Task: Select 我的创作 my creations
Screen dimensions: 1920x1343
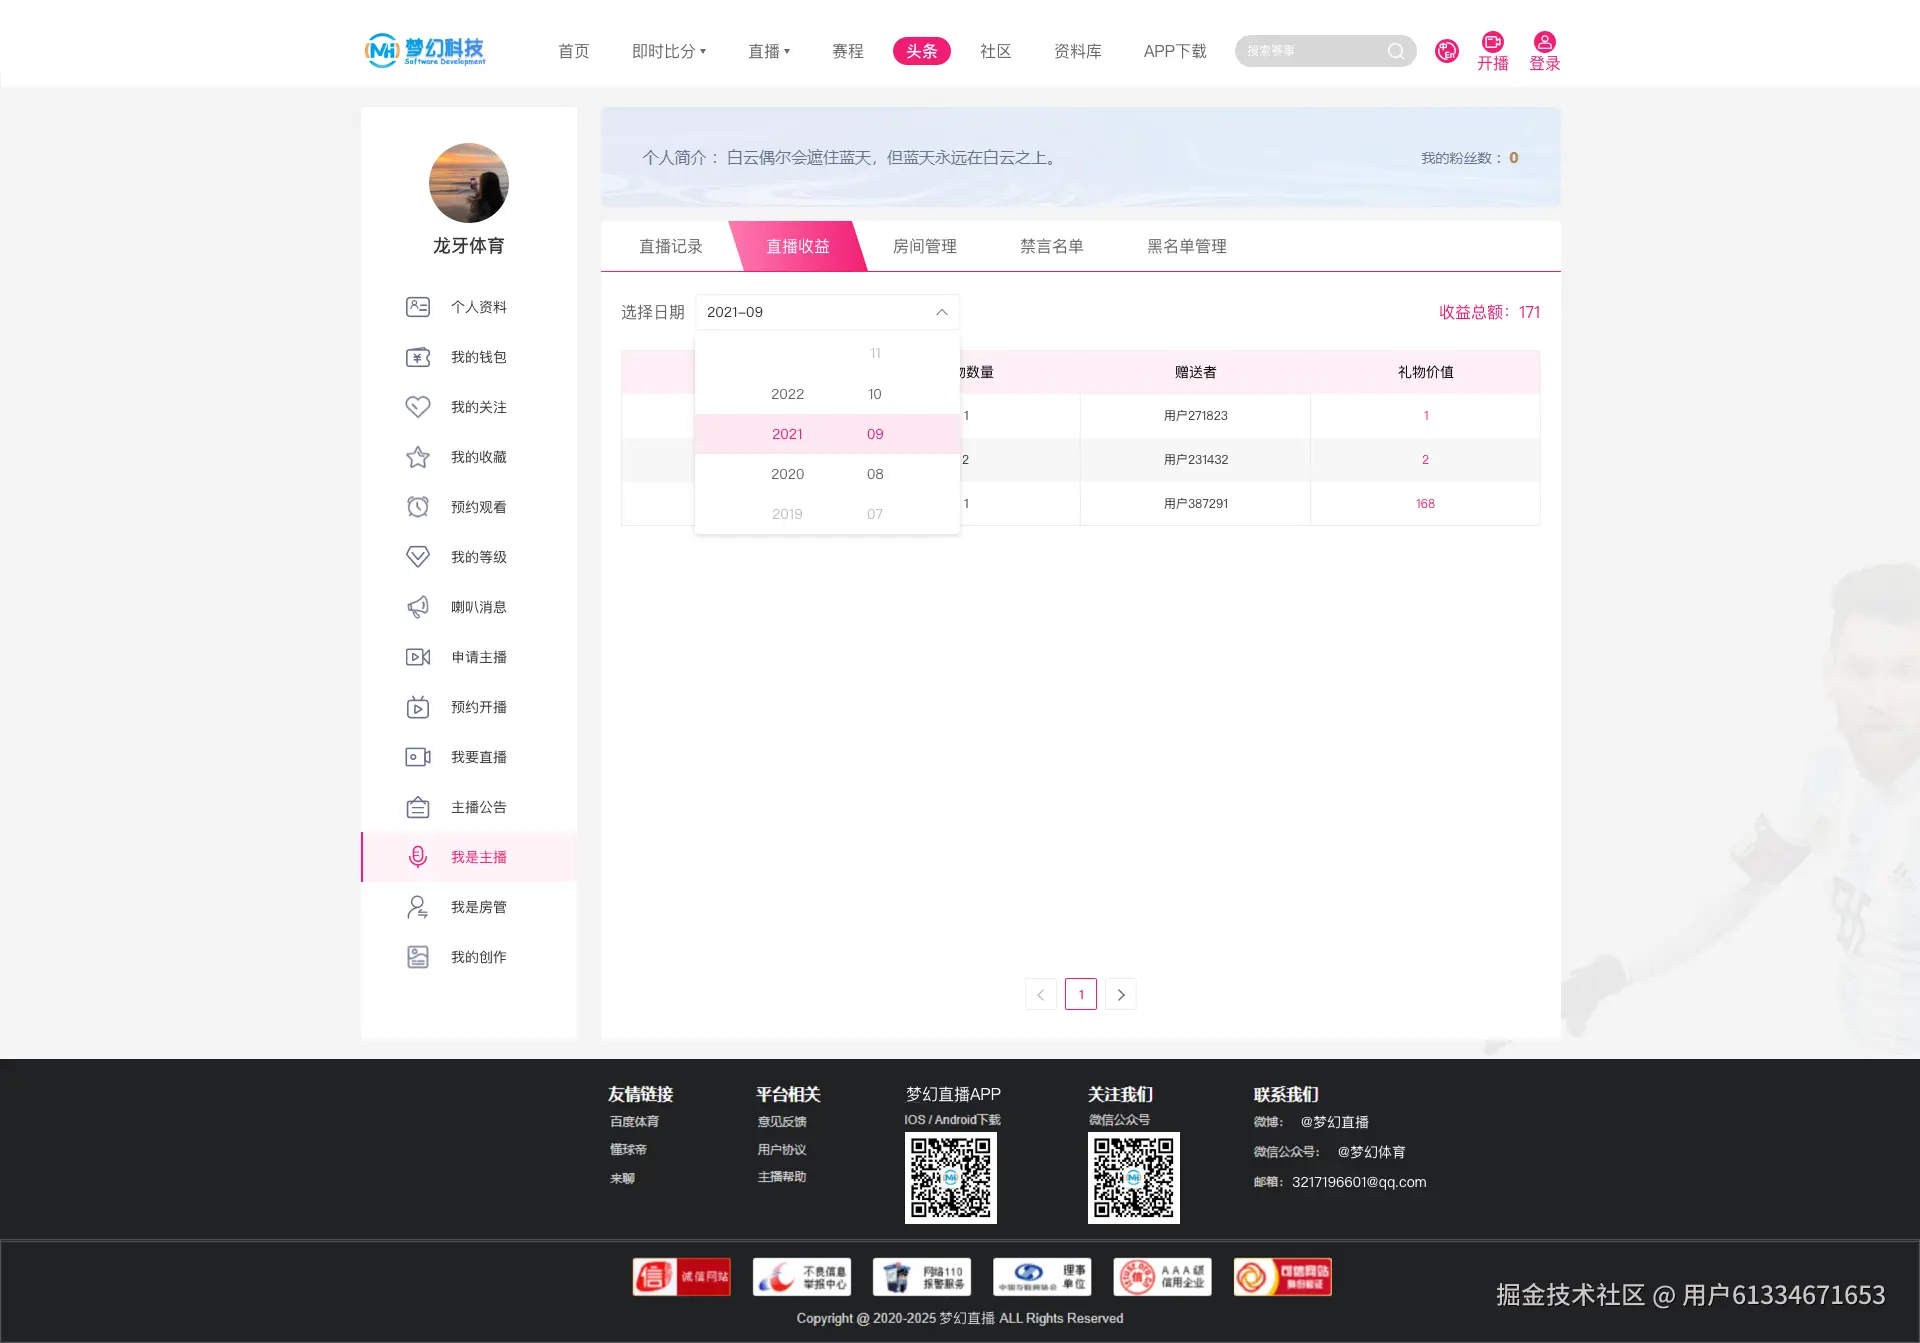Action: click(478, 957)
